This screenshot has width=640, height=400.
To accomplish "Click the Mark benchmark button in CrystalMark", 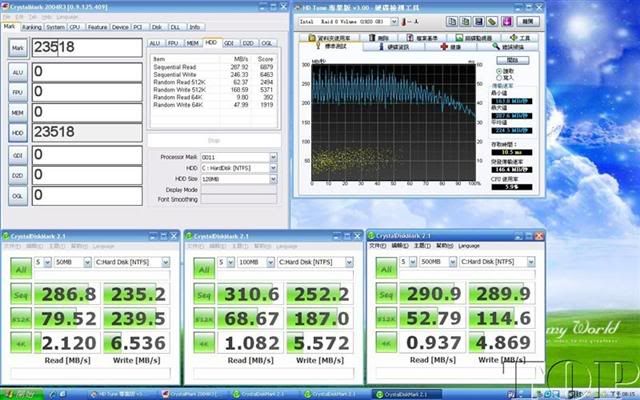I will pyautogui.click(x=18, y=48).
